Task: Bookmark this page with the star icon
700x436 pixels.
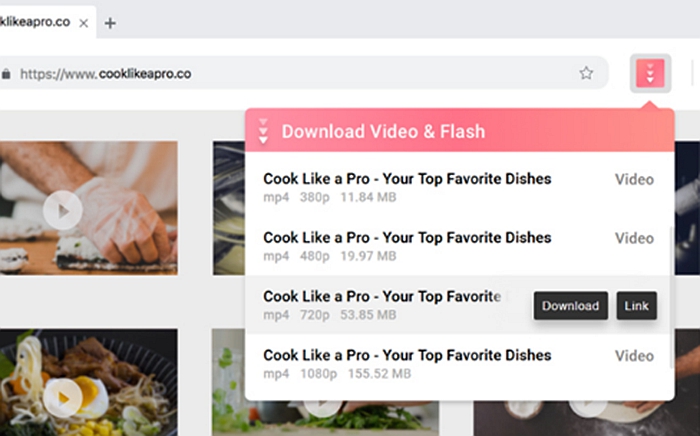Action: pyautogui.click(x=586, y=73)
